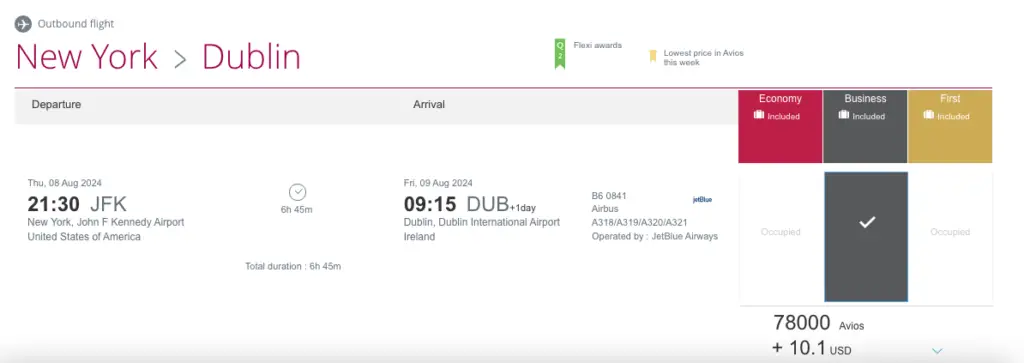The height and width of the screenshot is (363, 1024).
Task: Click the Business baggage included icon
Action: point(844,116)
